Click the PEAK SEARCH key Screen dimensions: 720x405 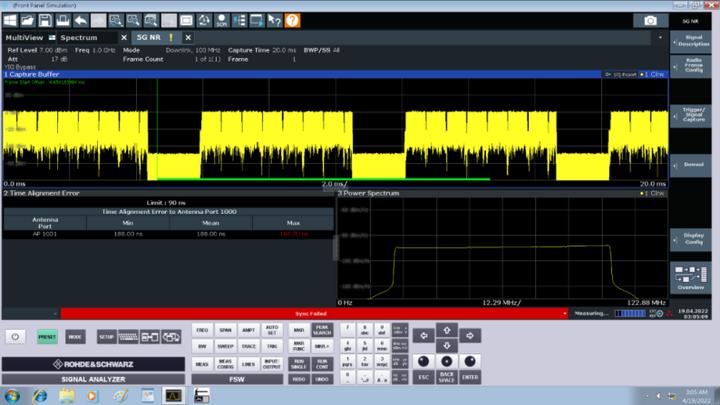pyautogui.click(x=323, y=329)
